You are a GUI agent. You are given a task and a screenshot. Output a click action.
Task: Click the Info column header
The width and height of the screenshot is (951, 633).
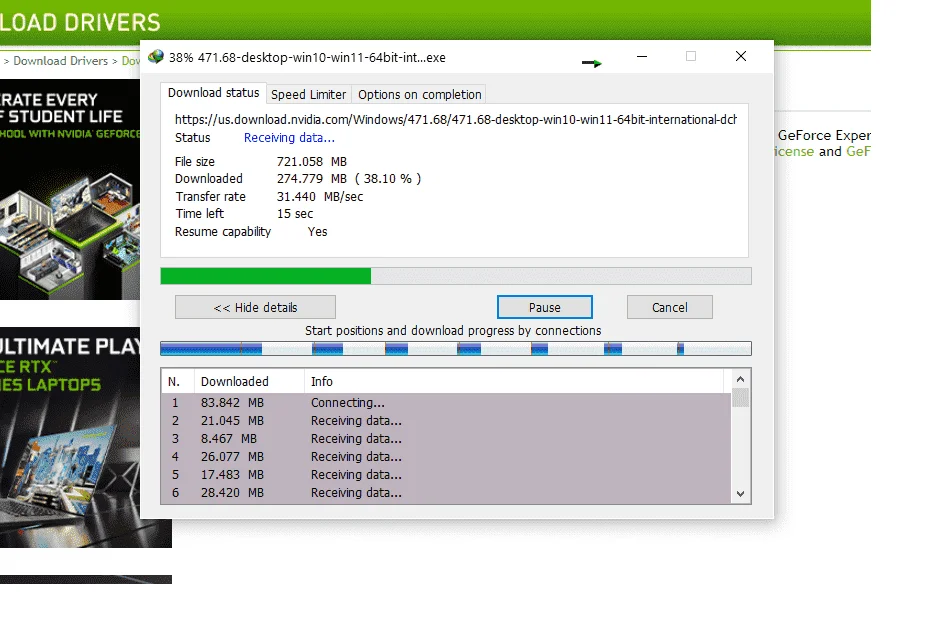point(514,381)
